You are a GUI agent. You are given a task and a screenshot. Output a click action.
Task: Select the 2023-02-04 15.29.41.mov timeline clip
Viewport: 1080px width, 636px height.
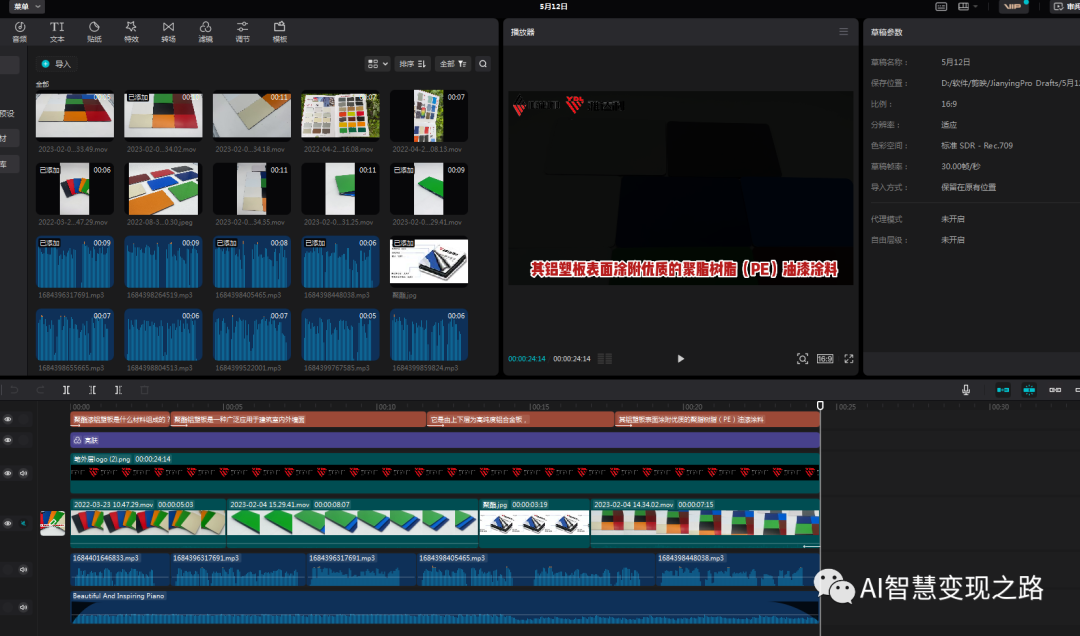(353, 523)
